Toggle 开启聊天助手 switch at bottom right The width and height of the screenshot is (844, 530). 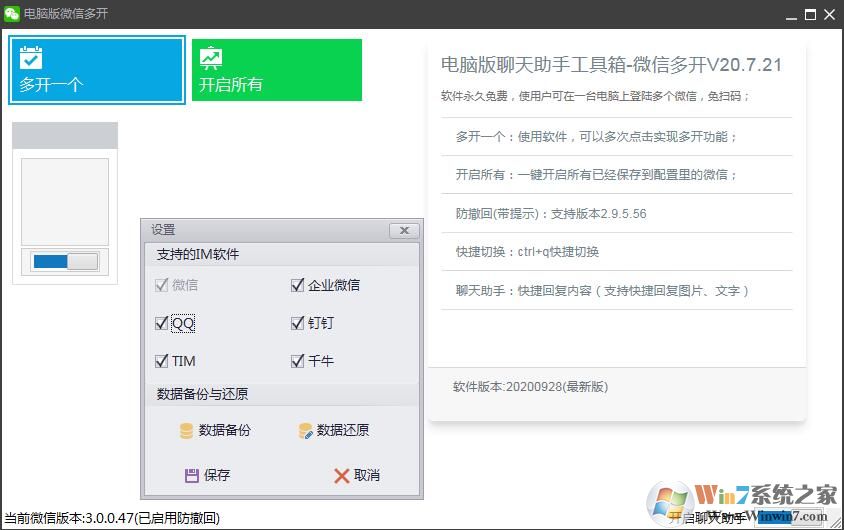tap(789, 517)
